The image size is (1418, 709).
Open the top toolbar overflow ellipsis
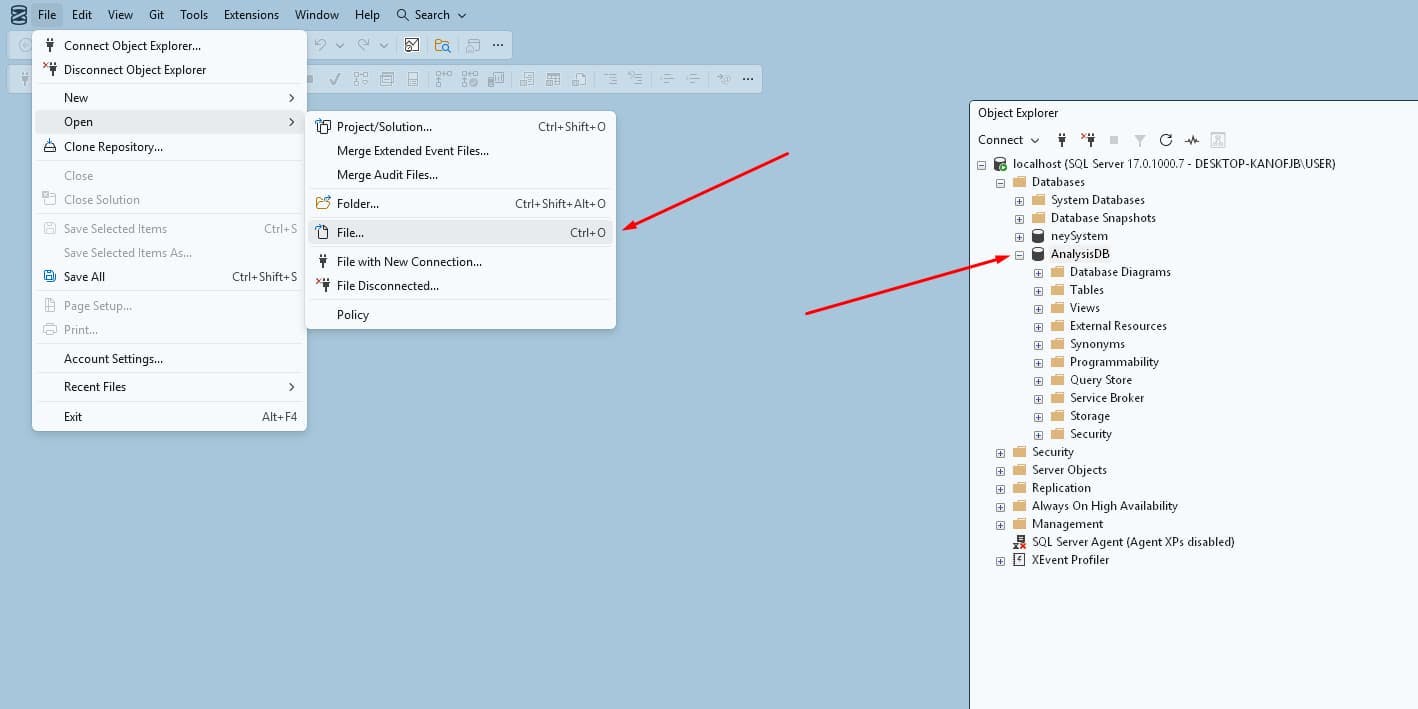coord(498,45)
